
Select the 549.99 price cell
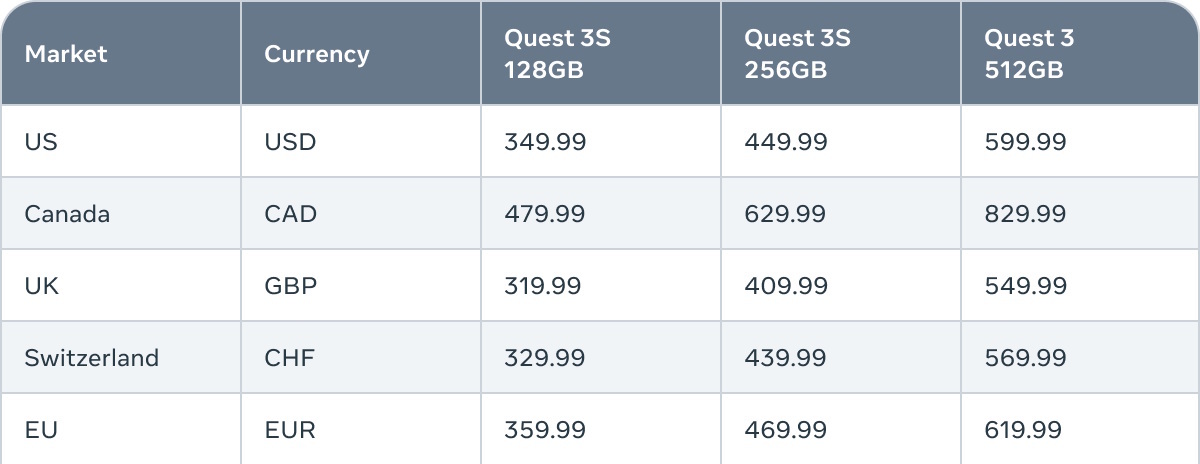coord(1025,286)
